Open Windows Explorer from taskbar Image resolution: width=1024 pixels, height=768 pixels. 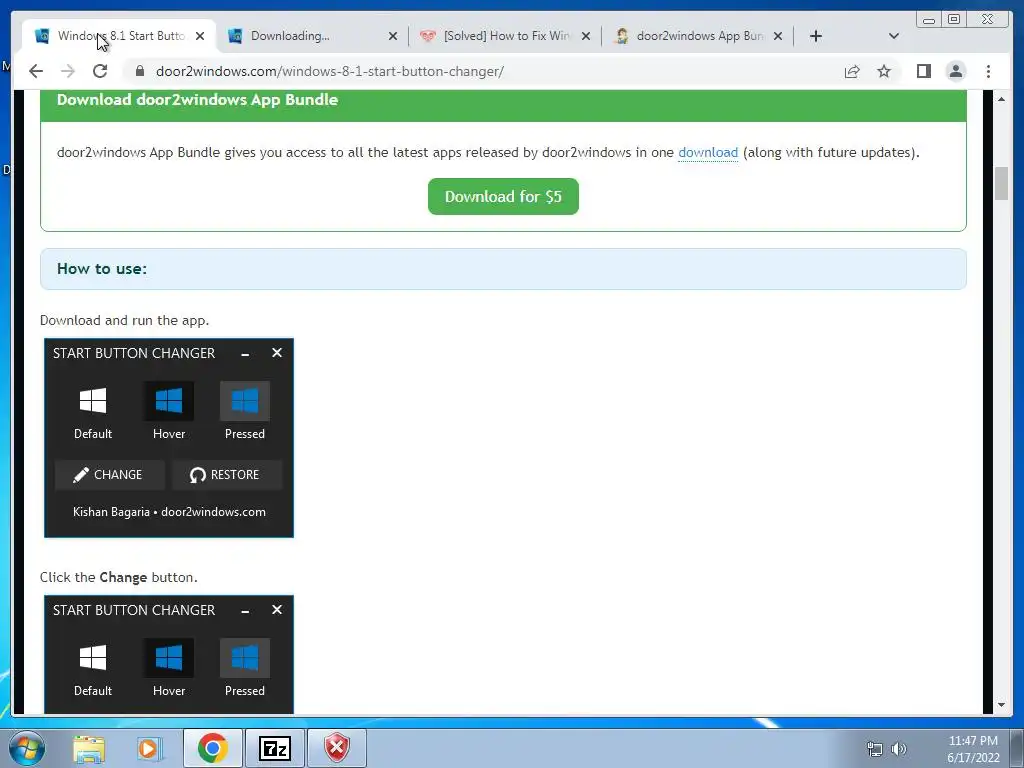(x=89, y=748)
